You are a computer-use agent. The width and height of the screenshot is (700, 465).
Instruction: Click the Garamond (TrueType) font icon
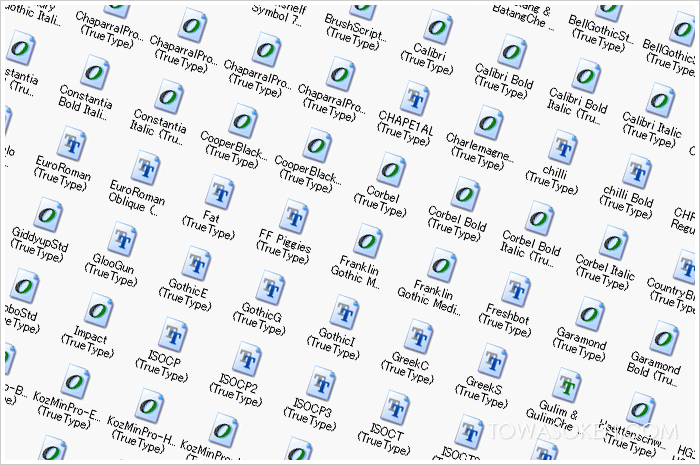coord(590,313)
